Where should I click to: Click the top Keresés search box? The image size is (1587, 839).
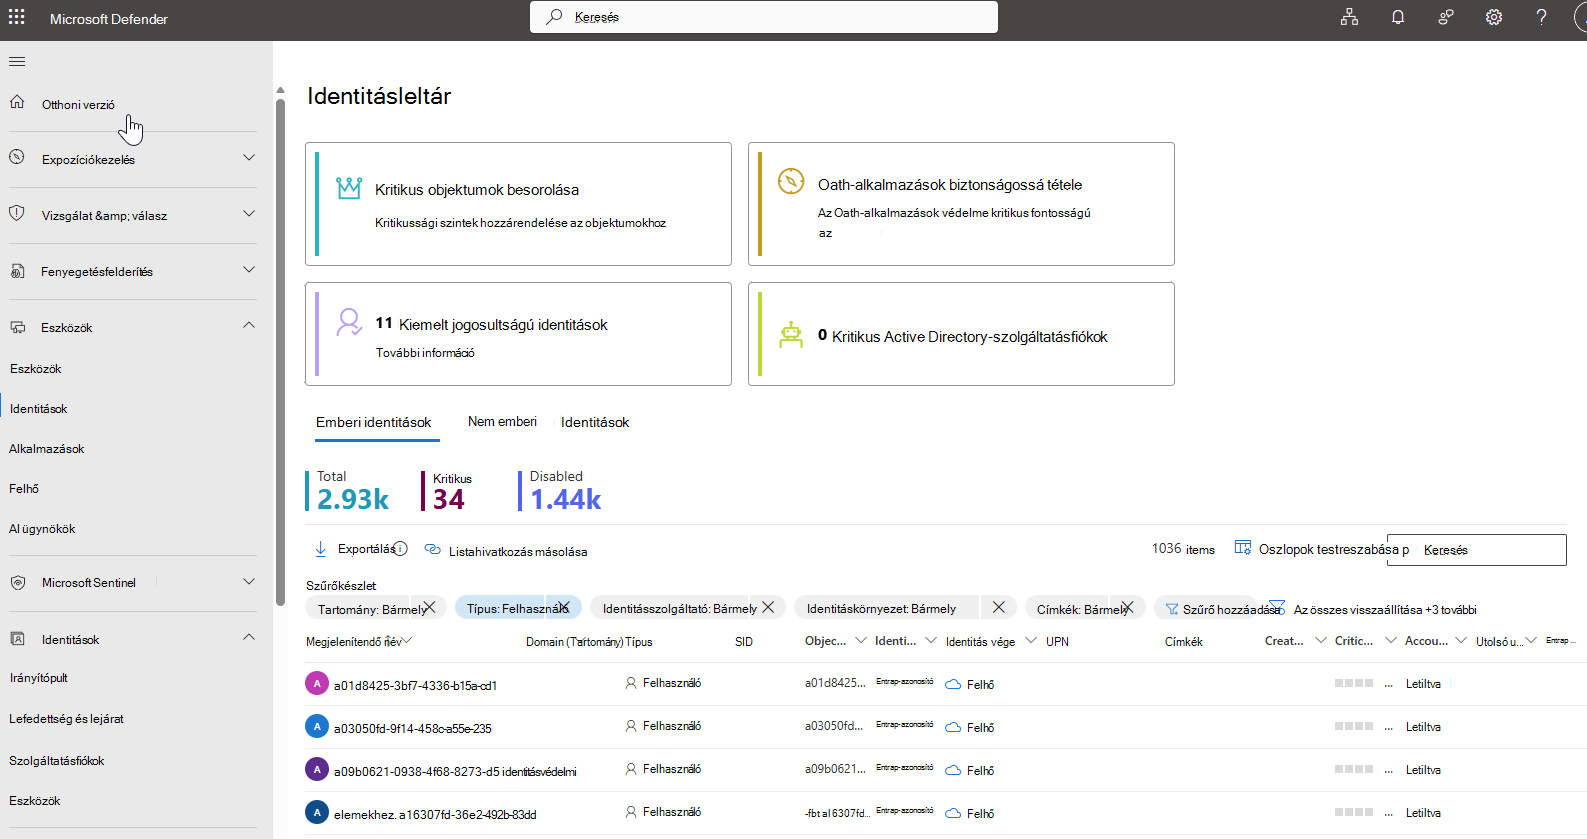[764, 17]
